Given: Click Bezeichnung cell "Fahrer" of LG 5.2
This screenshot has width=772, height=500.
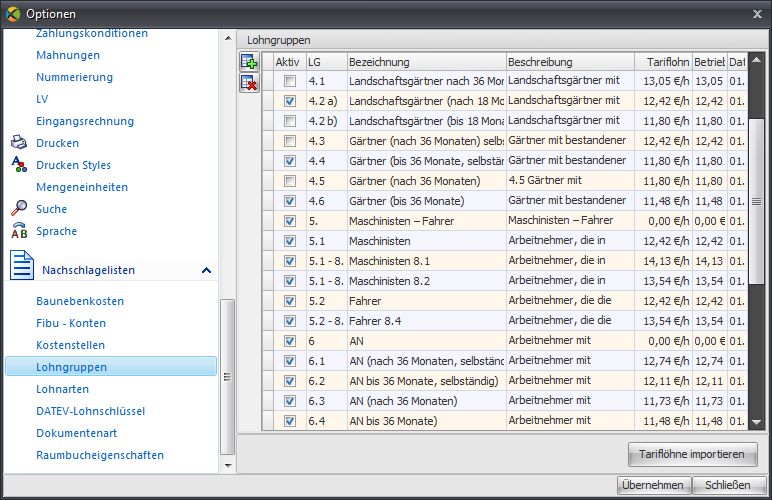Looking at the screenshot, I should (427, 301).
